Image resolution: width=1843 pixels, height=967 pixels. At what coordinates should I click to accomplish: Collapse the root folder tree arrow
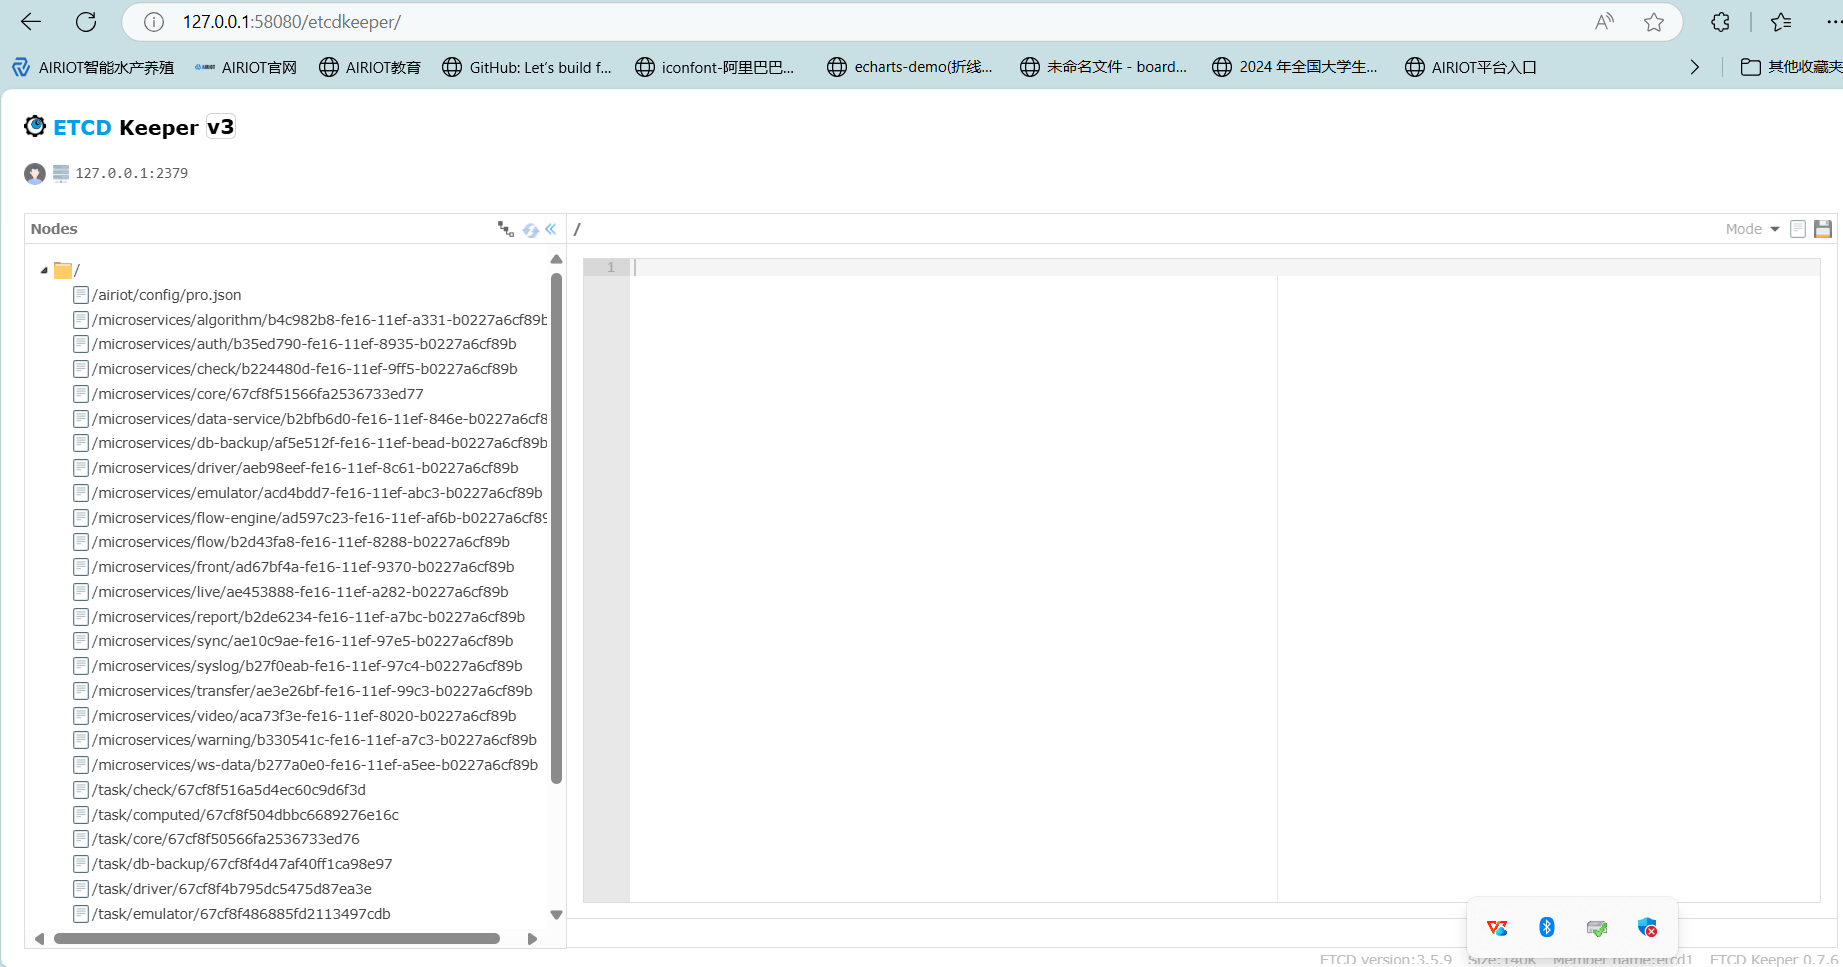[x=44, y=270]
